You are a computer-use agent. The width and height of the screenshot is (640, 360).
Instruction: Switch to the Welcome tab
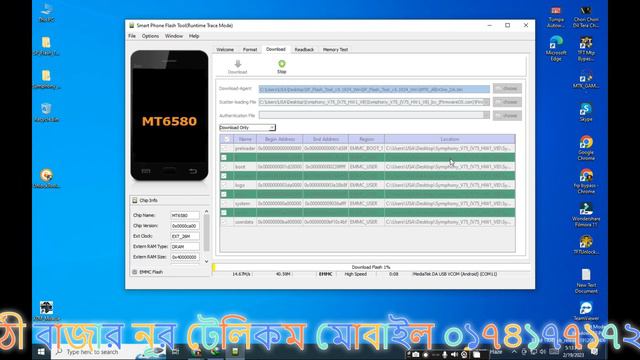[225, 50]
